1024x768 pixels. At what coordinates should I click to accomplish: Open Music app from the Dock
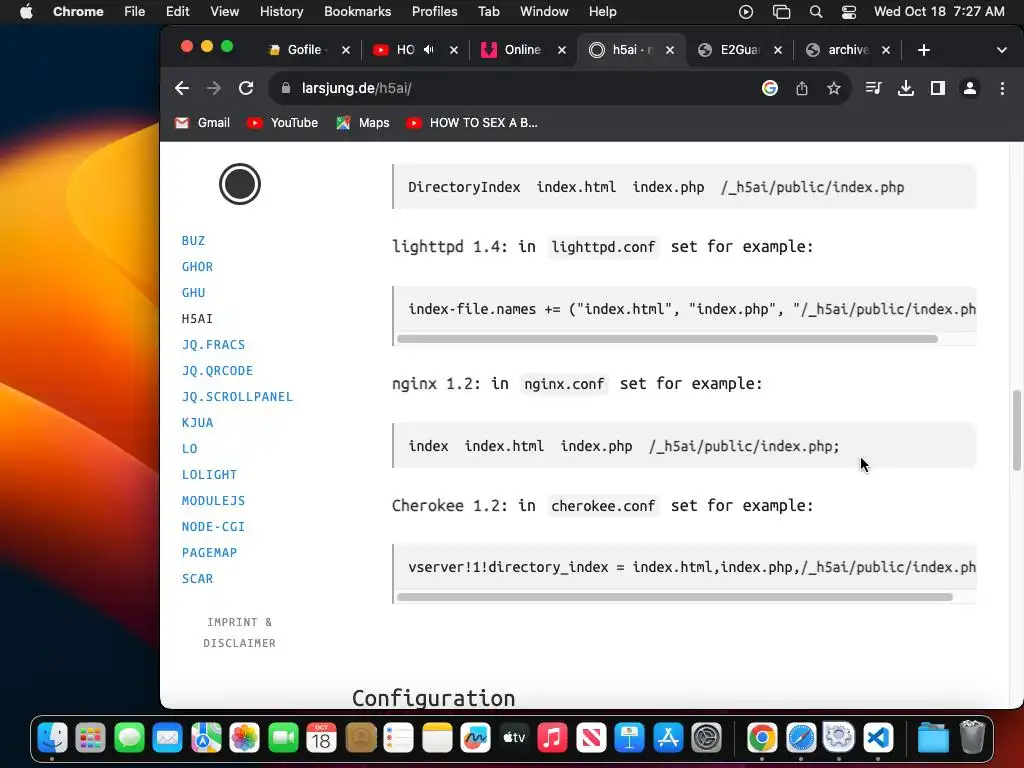[552, 739]
